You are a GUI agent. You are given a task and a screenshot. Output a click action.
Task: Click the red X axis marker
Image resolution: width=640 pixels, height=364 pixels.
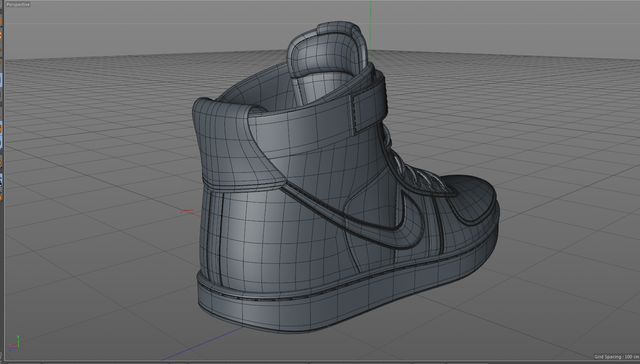187,211
